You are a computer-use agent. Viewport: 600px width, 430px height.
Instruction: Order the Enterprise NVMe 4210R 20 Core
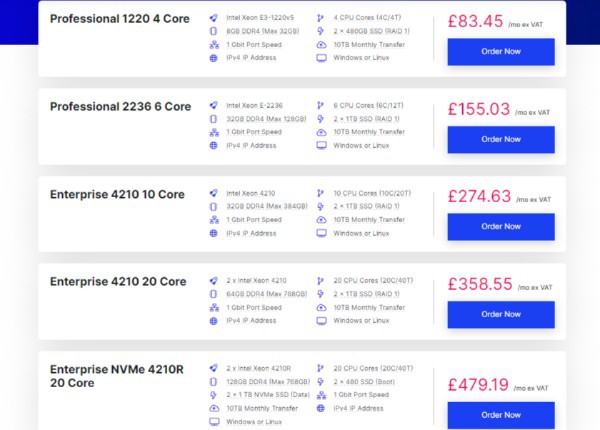point(501,415)
